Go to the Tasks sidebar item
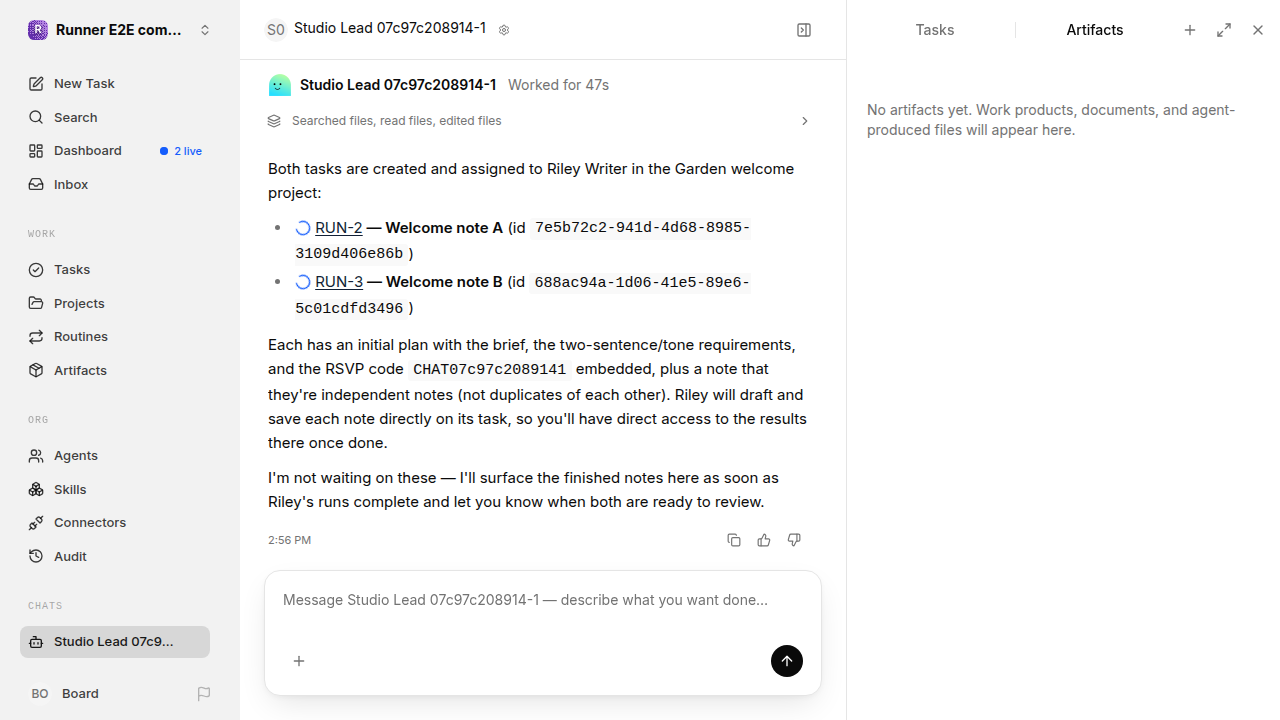The width and height of the screenshot is (1280, 720). click(x=115, y=270)
